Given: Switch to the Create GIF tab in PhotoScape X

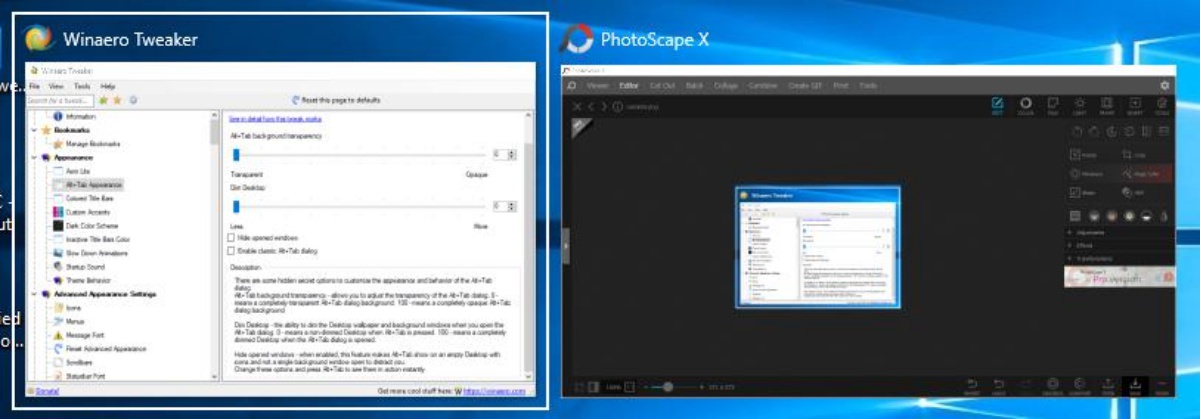Looking at the screenshot, I should (804, 86).
